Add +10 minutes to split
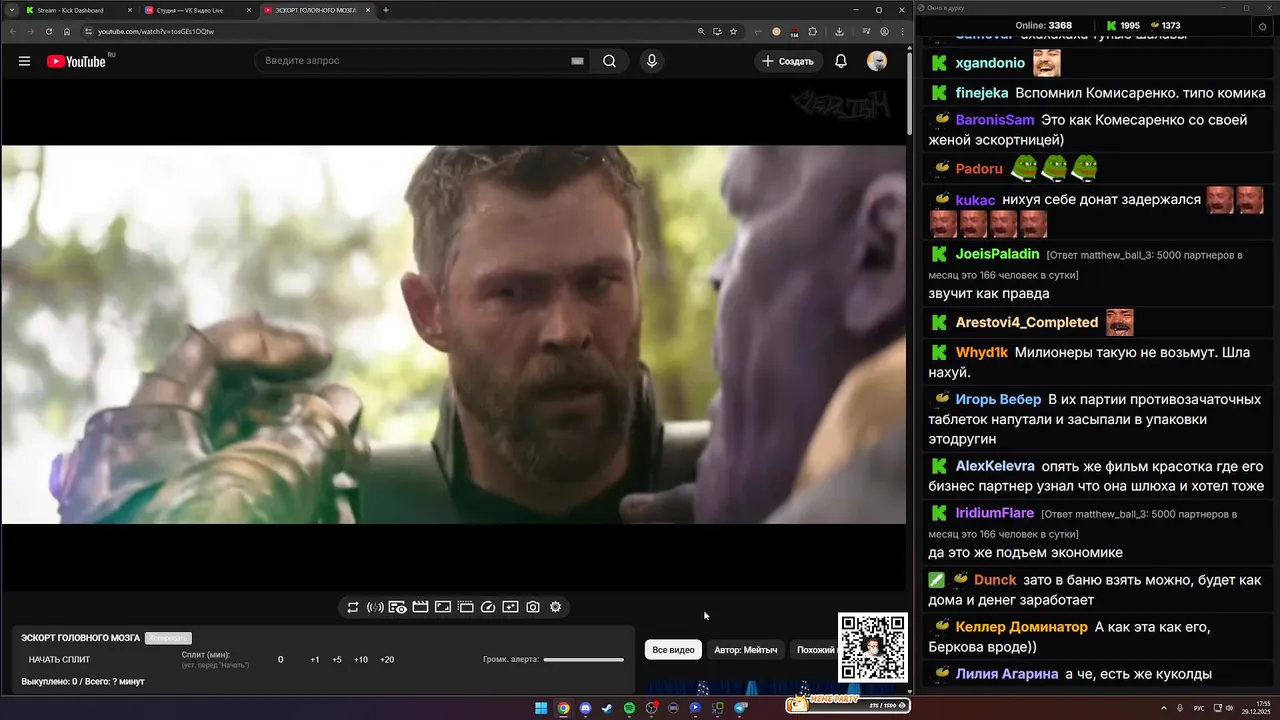Screen dimensions: 1280x720 point(361,660)
